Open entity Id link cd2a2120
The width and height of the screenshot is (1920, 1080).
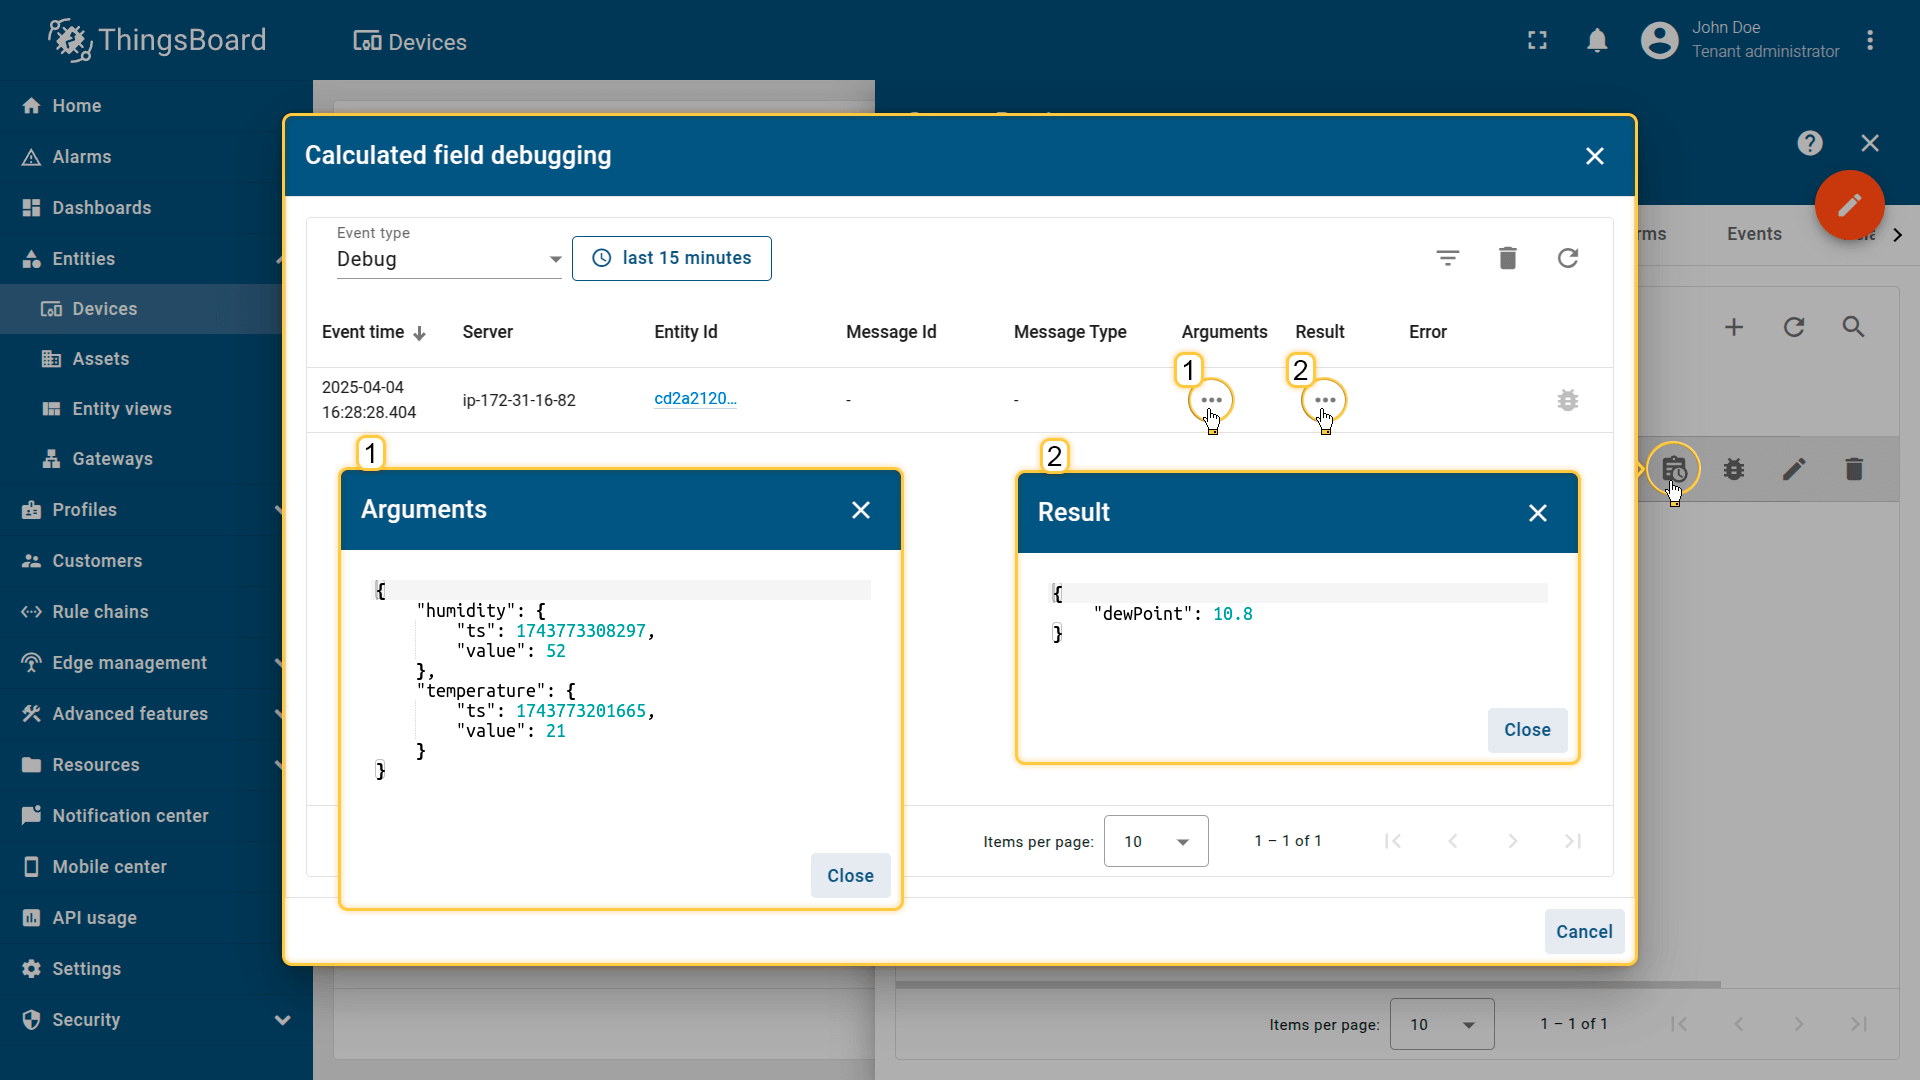(x=695, y=399)
